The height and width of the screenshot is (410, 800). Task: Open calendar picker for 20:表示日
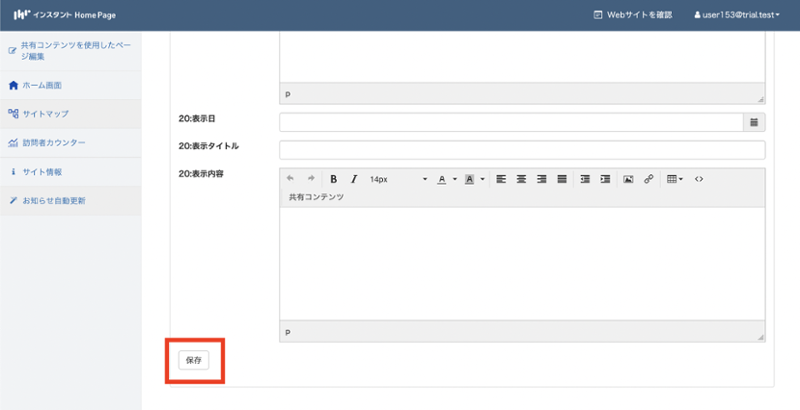point(754,122)
